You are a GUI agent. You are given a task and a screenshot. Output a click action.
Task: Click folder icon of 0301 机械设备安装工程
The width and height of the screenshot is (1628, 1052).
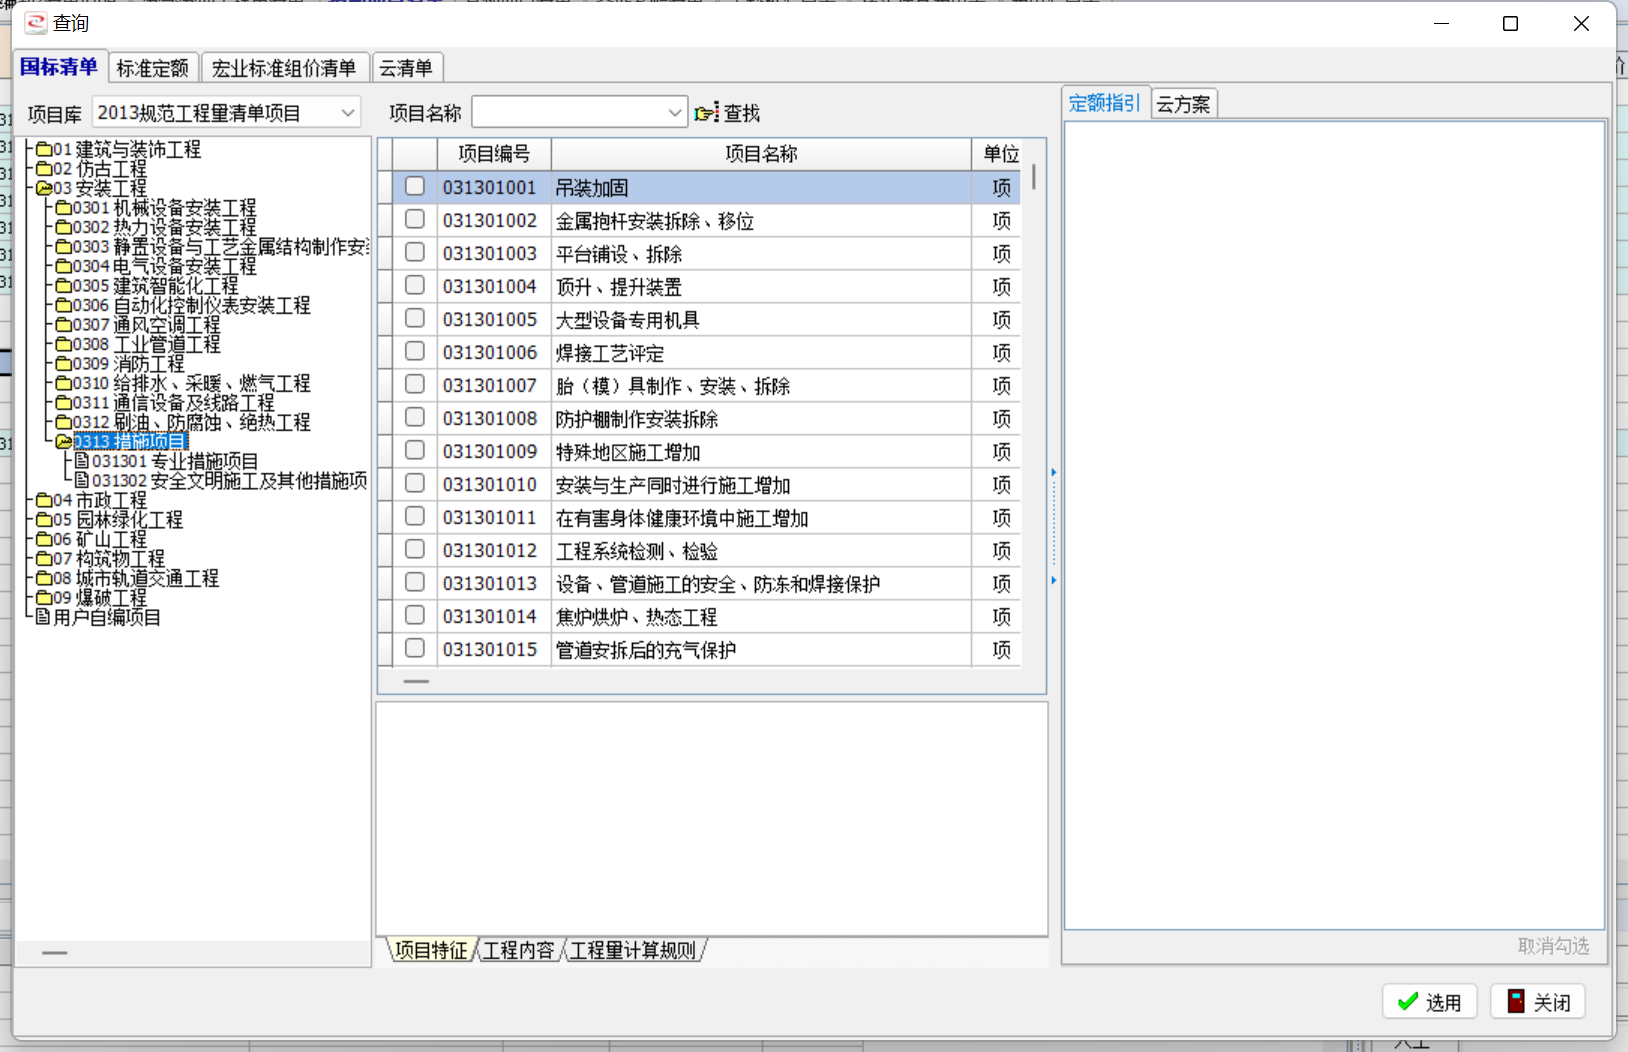pos(63,208)
